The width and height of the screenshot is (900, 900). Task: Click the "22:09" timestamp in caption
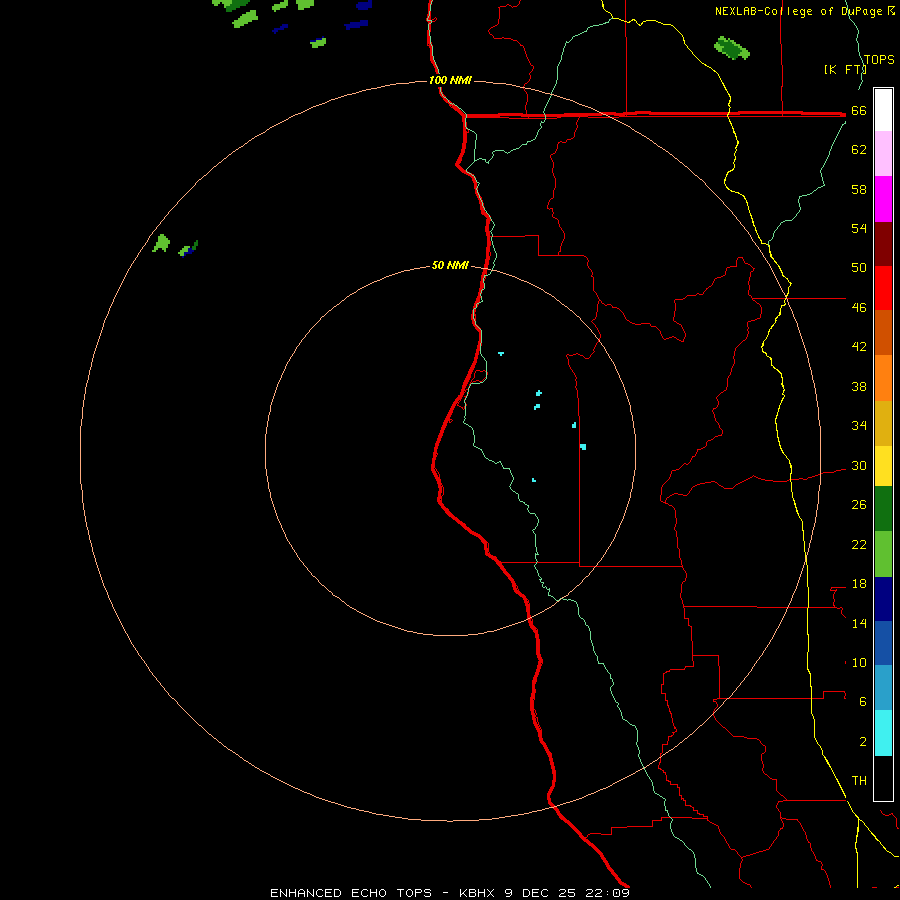click(607, 893)
